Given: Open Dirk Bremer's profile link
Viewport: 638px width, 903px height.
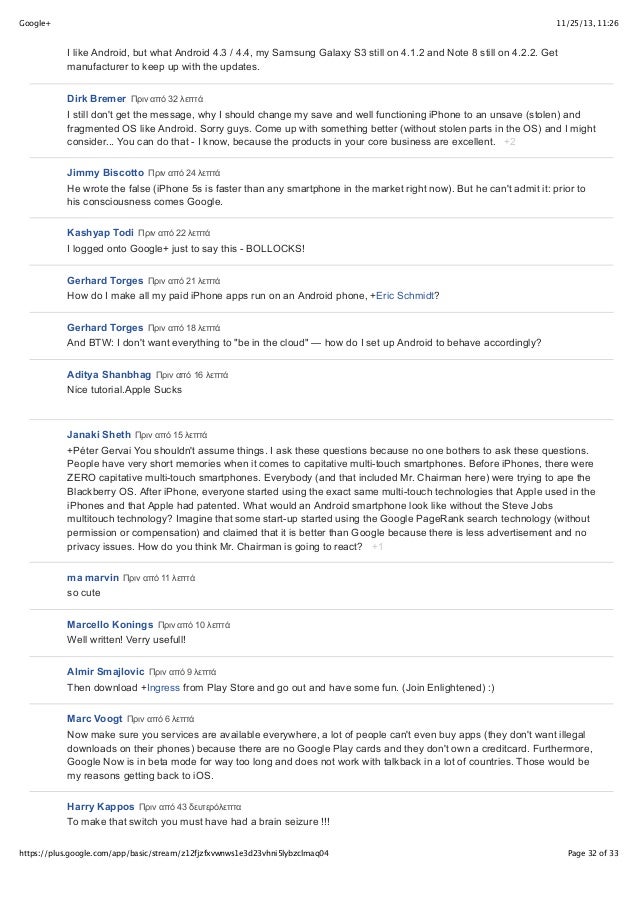Looking at the screenshot, I should coord(96,98).
